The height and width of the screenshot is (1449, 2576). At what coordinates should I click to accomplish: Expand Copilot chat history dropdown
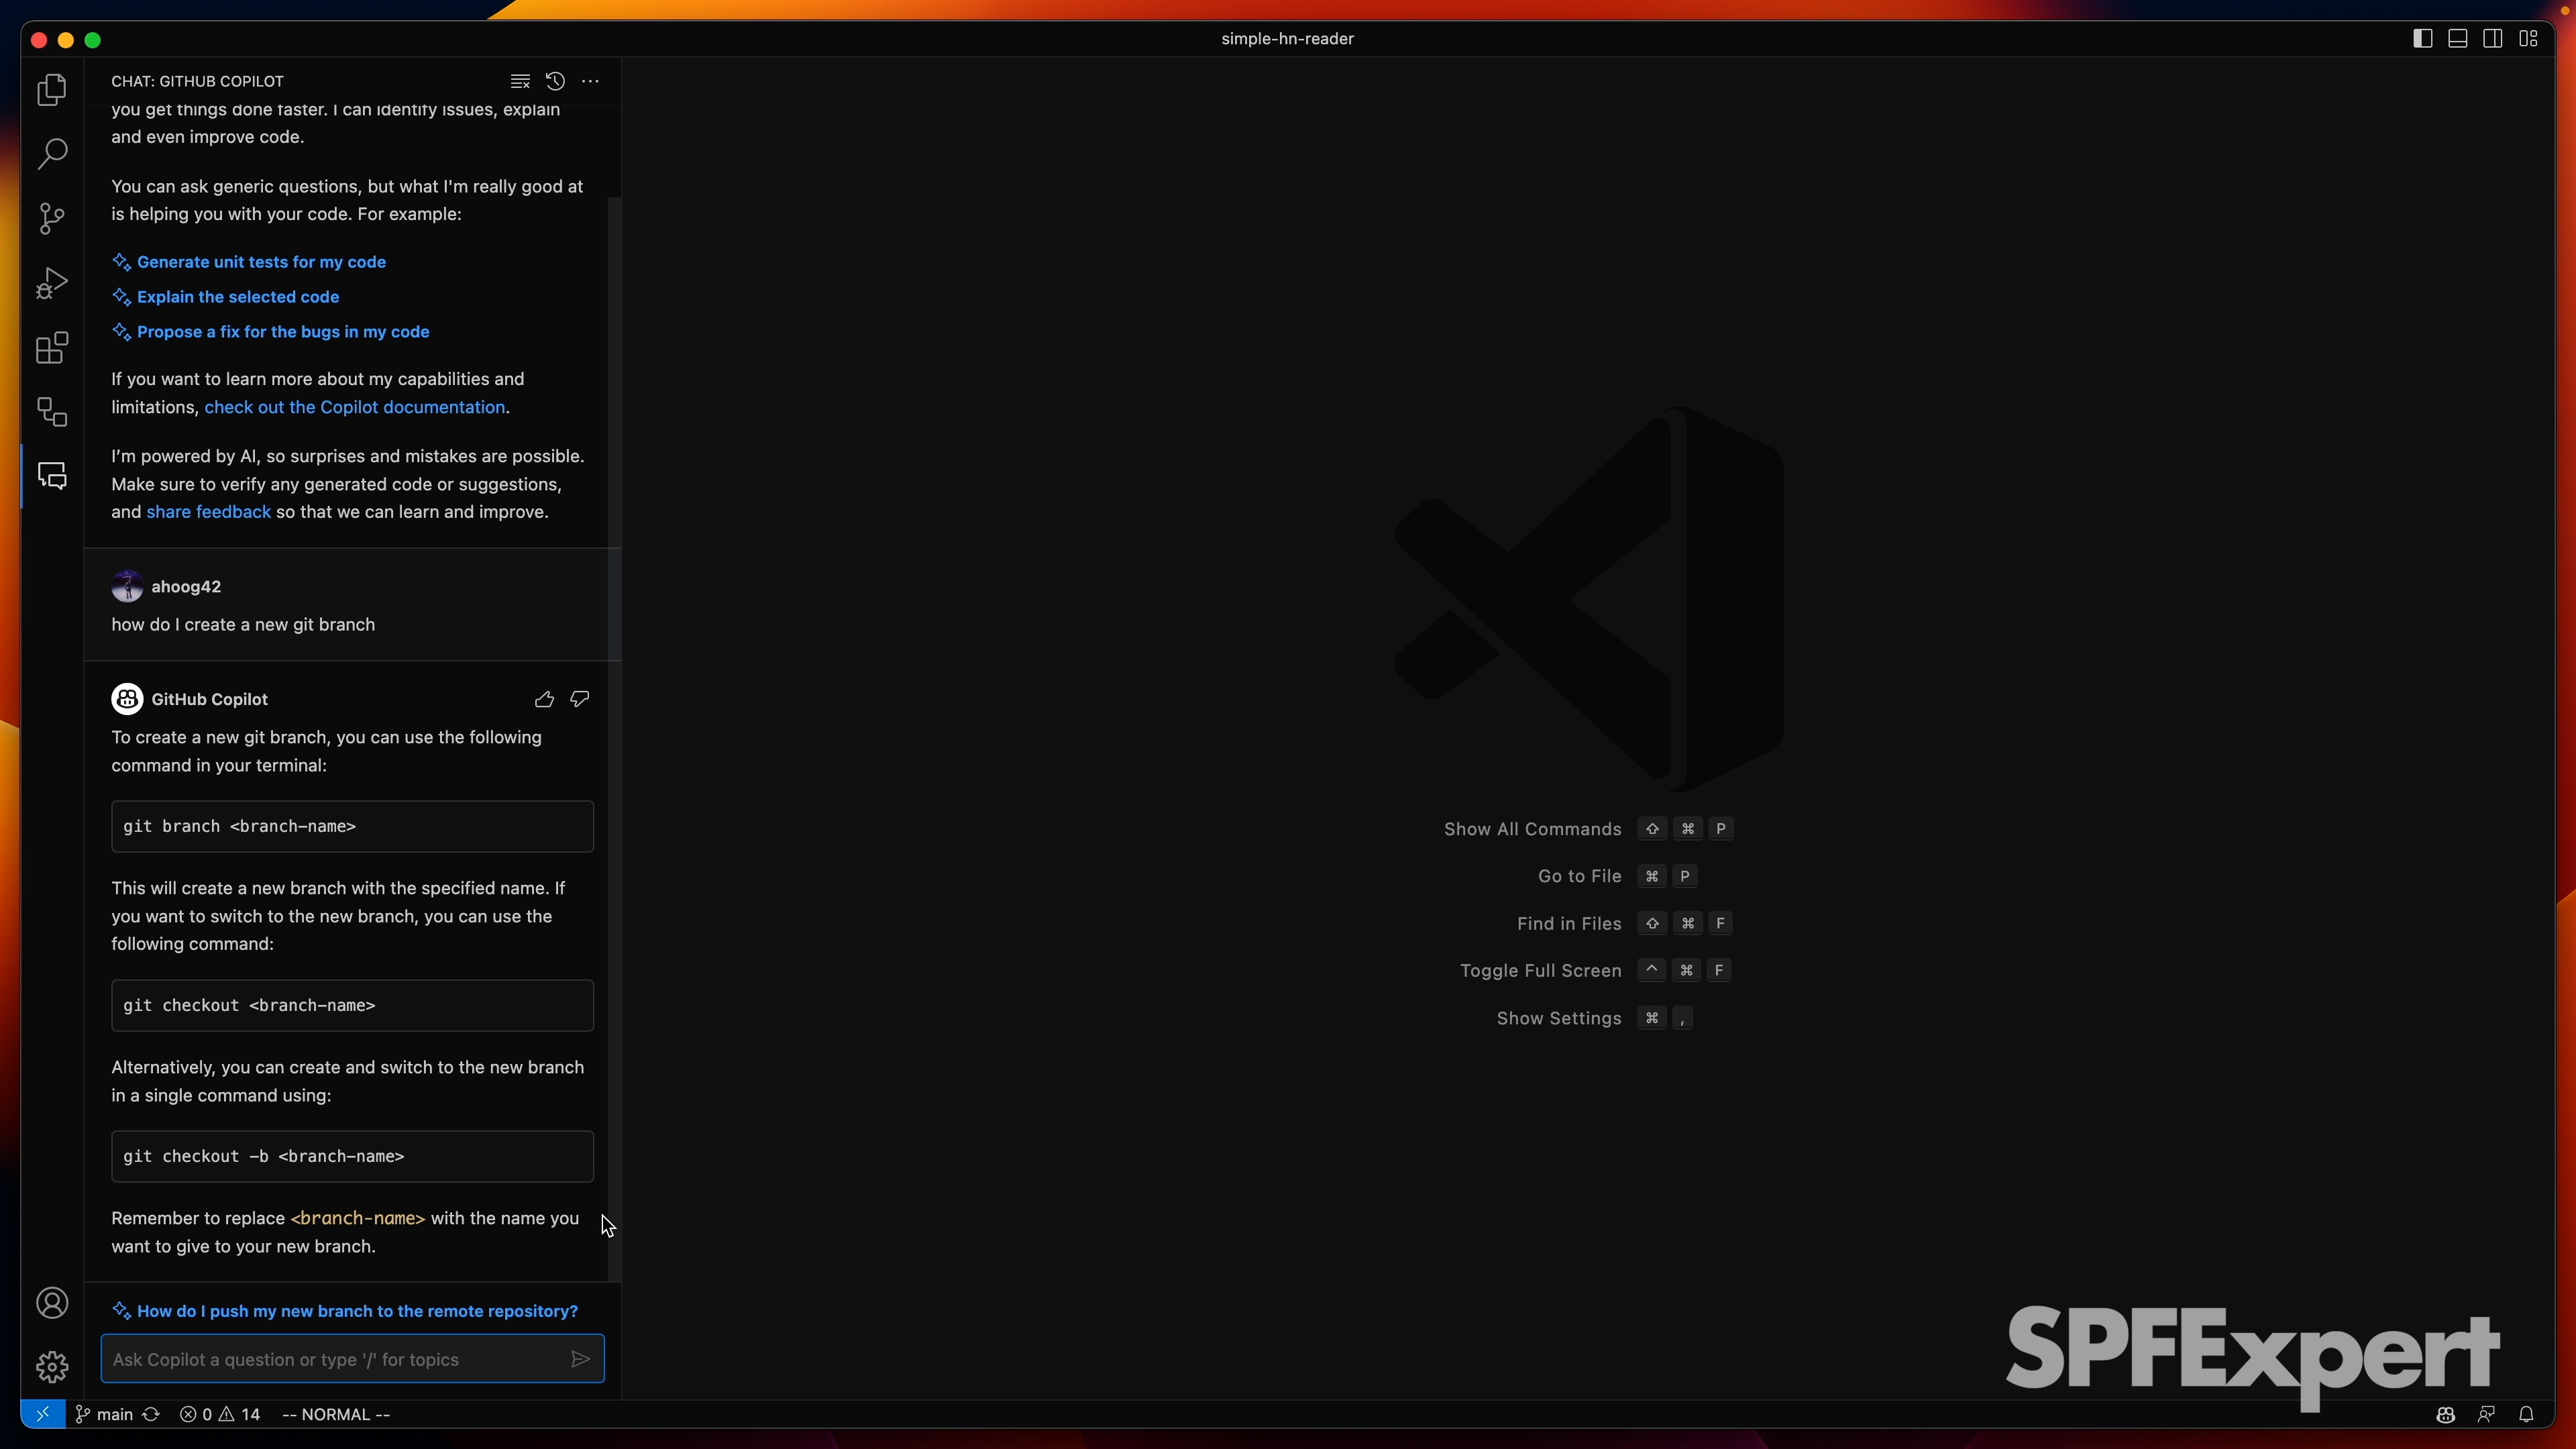(x=555, y=80)
